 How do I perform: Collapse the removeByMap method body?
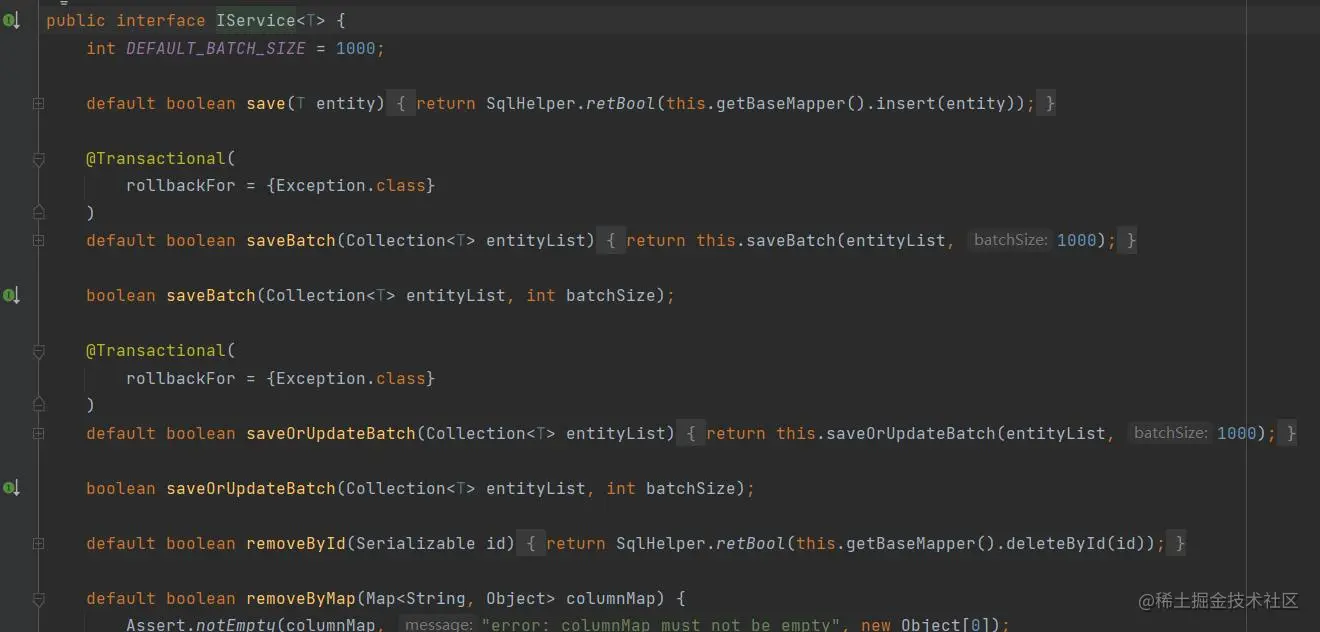pos(38,599)
